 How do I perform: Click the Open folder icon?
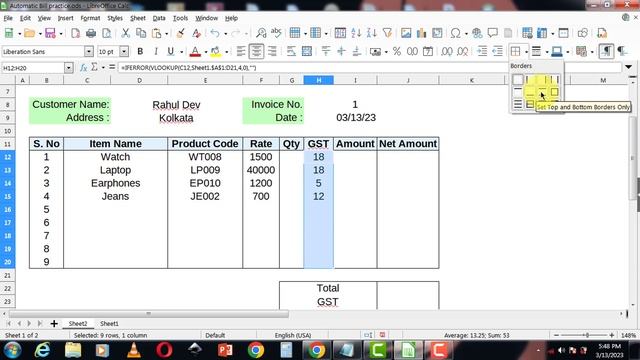(29, 33)
